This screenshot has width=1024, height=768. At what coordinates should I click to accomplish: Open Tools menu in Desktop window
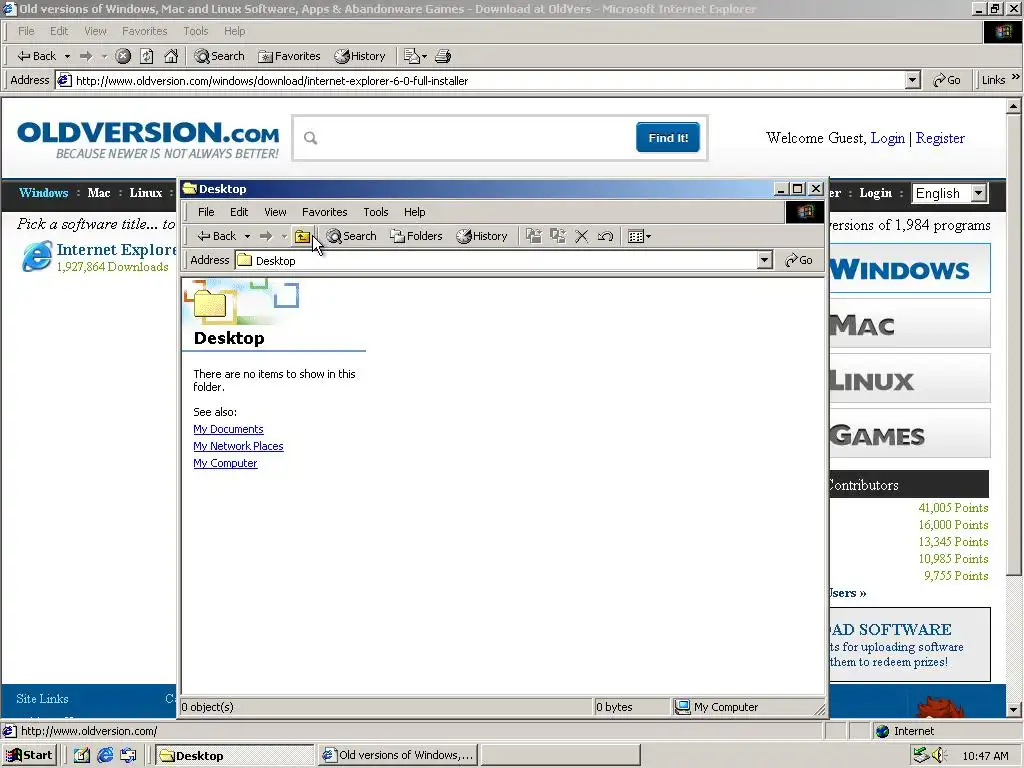click(376, 212)
